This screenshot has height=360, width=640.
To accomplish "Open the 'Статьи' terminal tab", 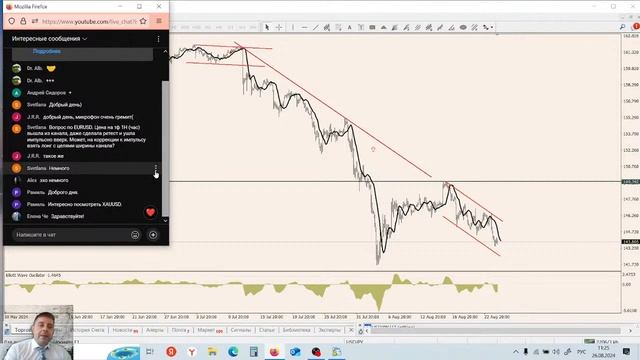I will click(x=267, y=330).
